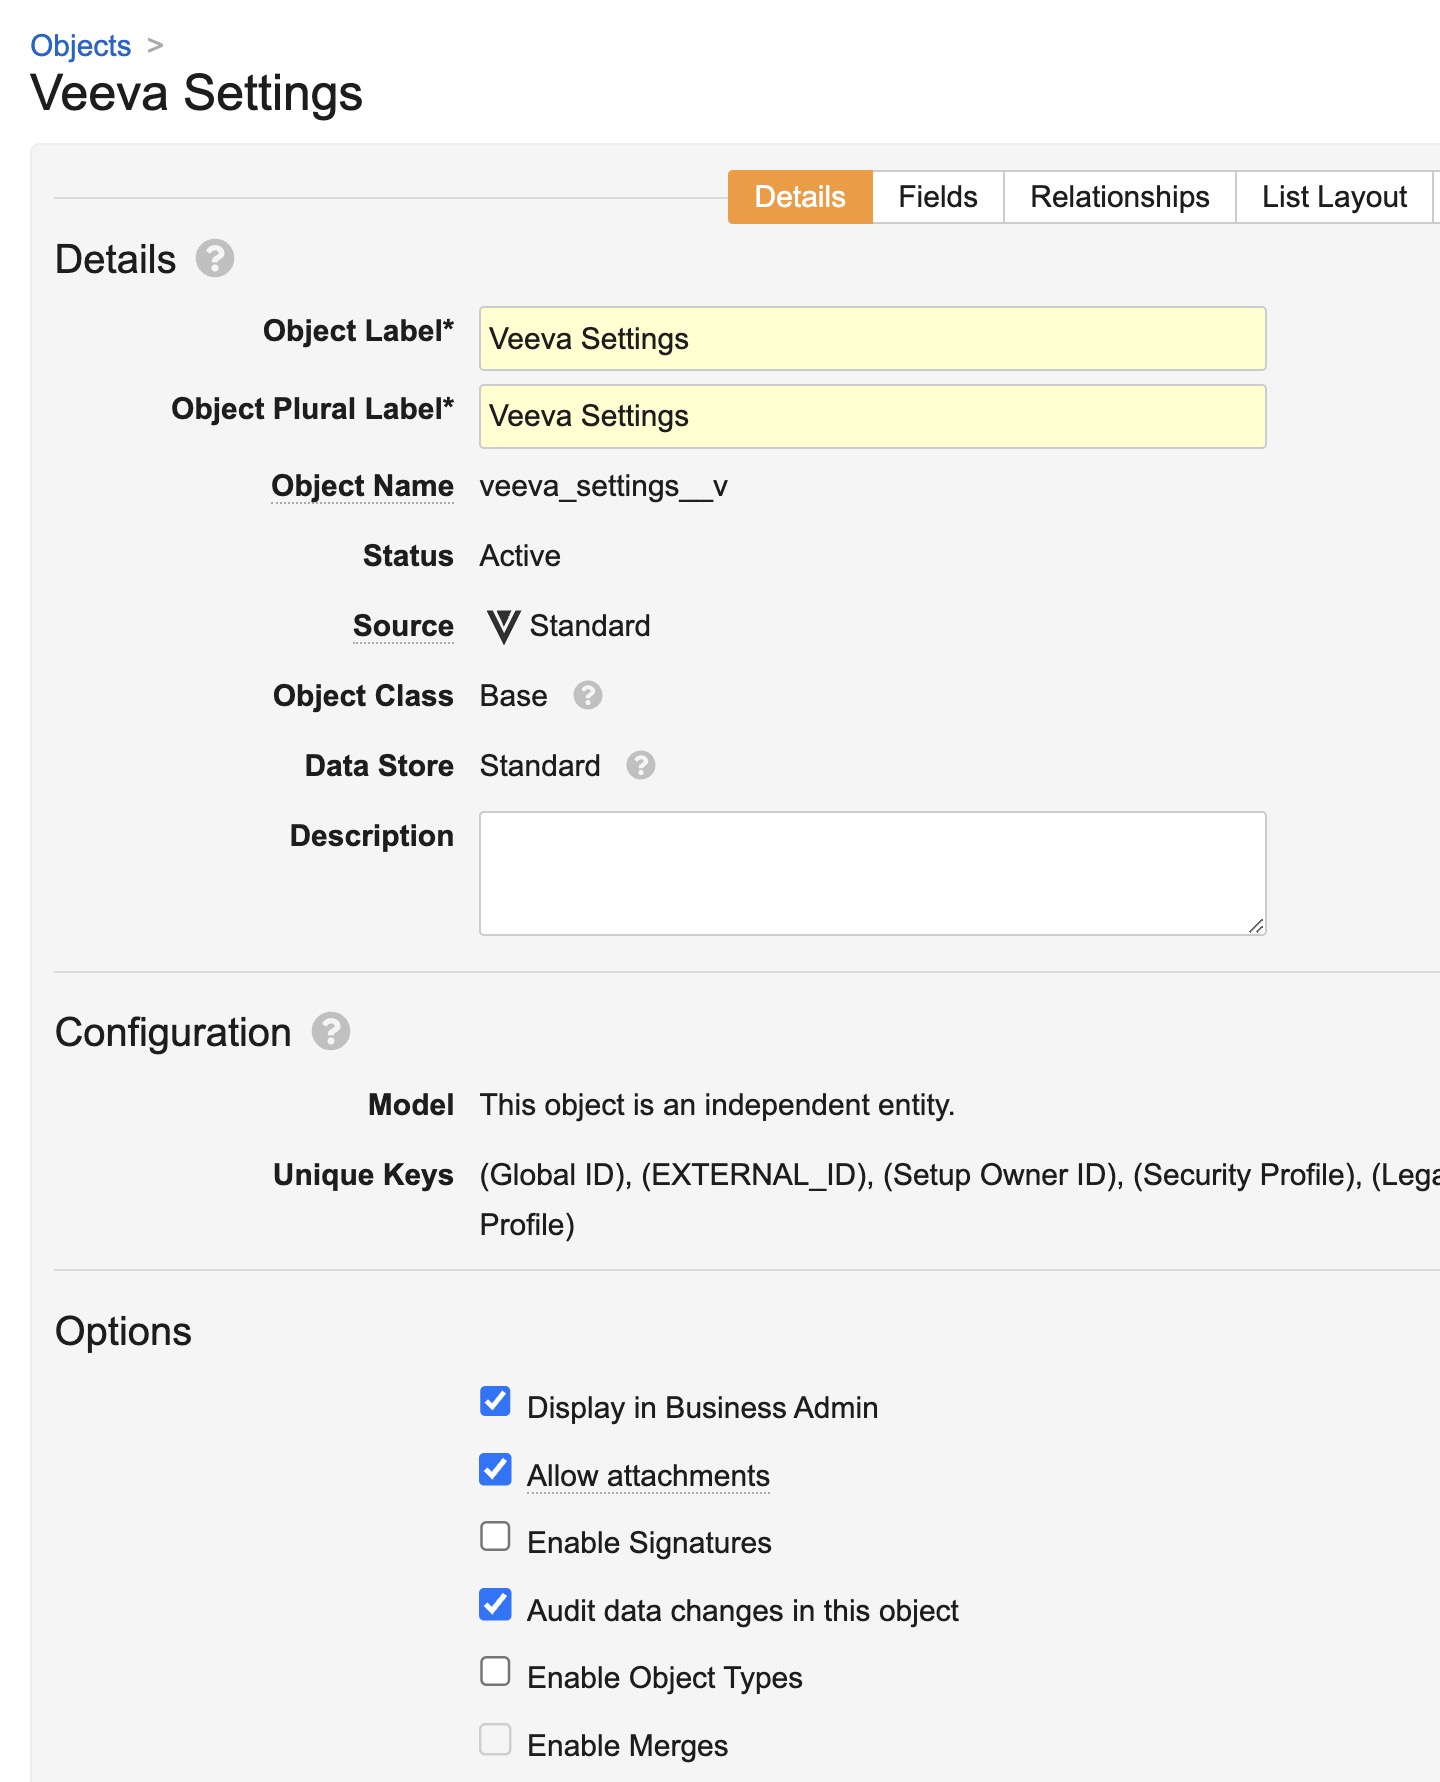Click into the Object Label field
The image size is (1440, 1782).
tap(872, 339)
